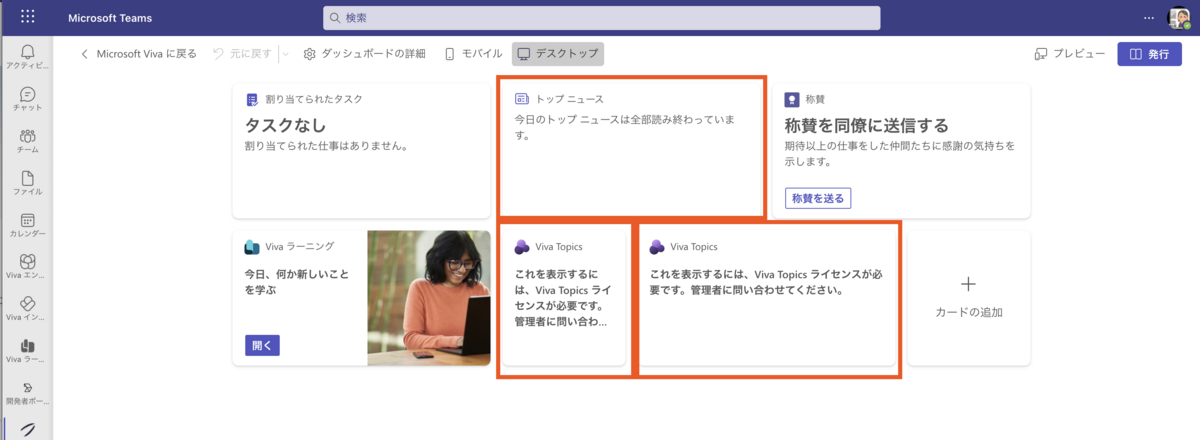Select the assigned tasks card
Image resolution: width=1200 pixels, height=440 pixels.
361,150
